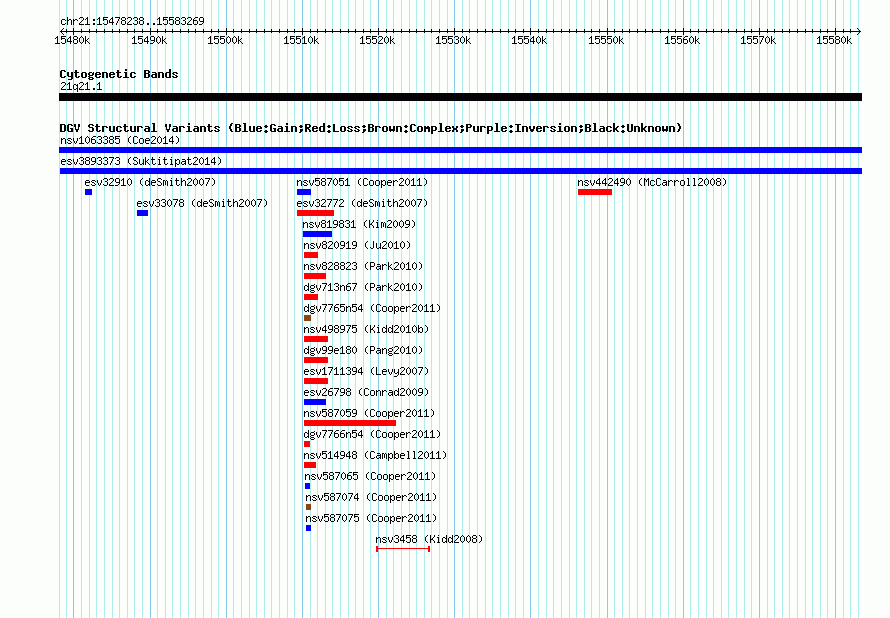Click the chr21:15478238..15583269 region label
Viewport: 890px width, 618px height.
click(x=132, y=21)
